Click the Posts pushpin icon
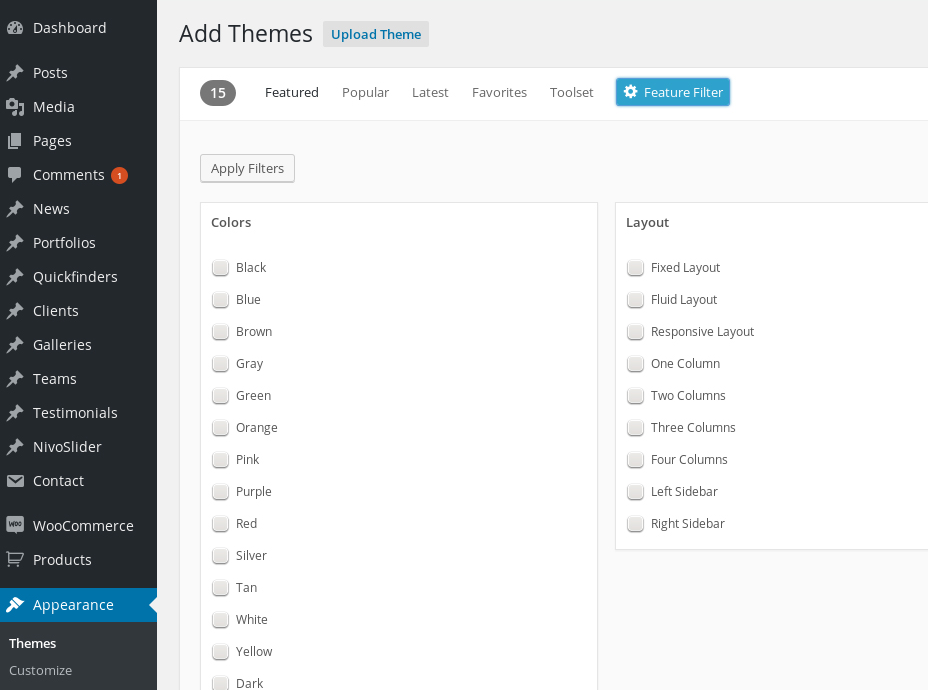This screenshot has height=690, width=928. (x=15, y=73)
